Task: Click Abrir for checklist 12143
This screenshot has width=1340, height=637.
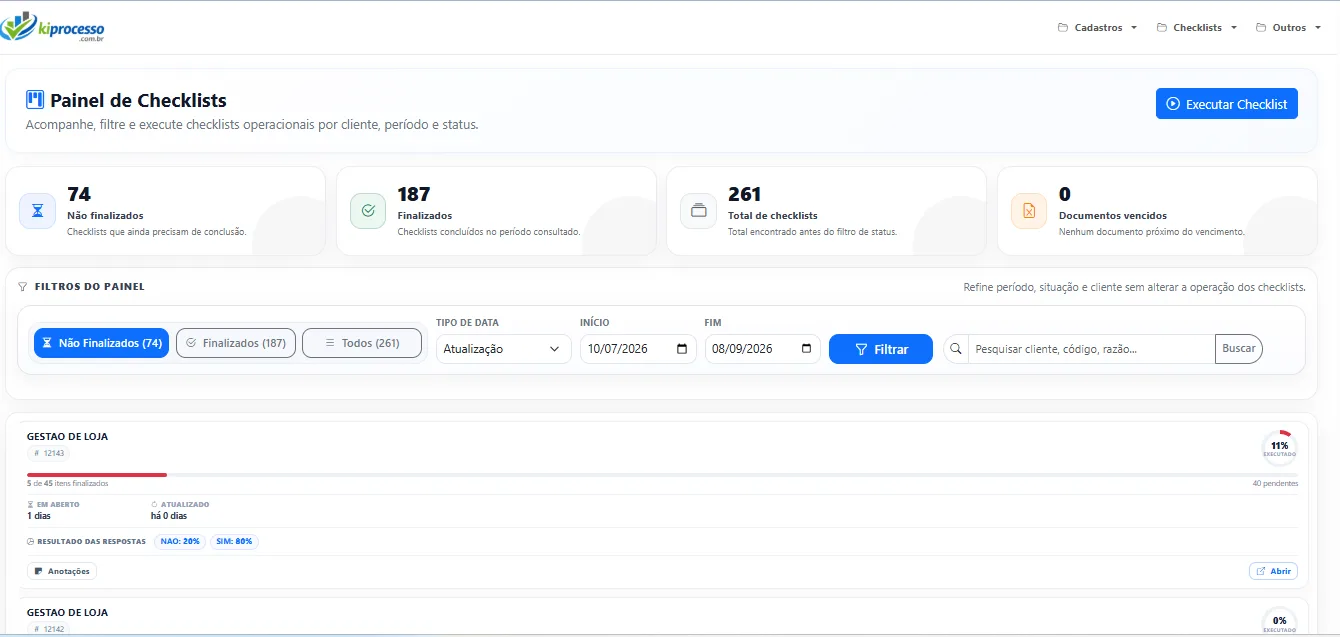Action: 1273,571
